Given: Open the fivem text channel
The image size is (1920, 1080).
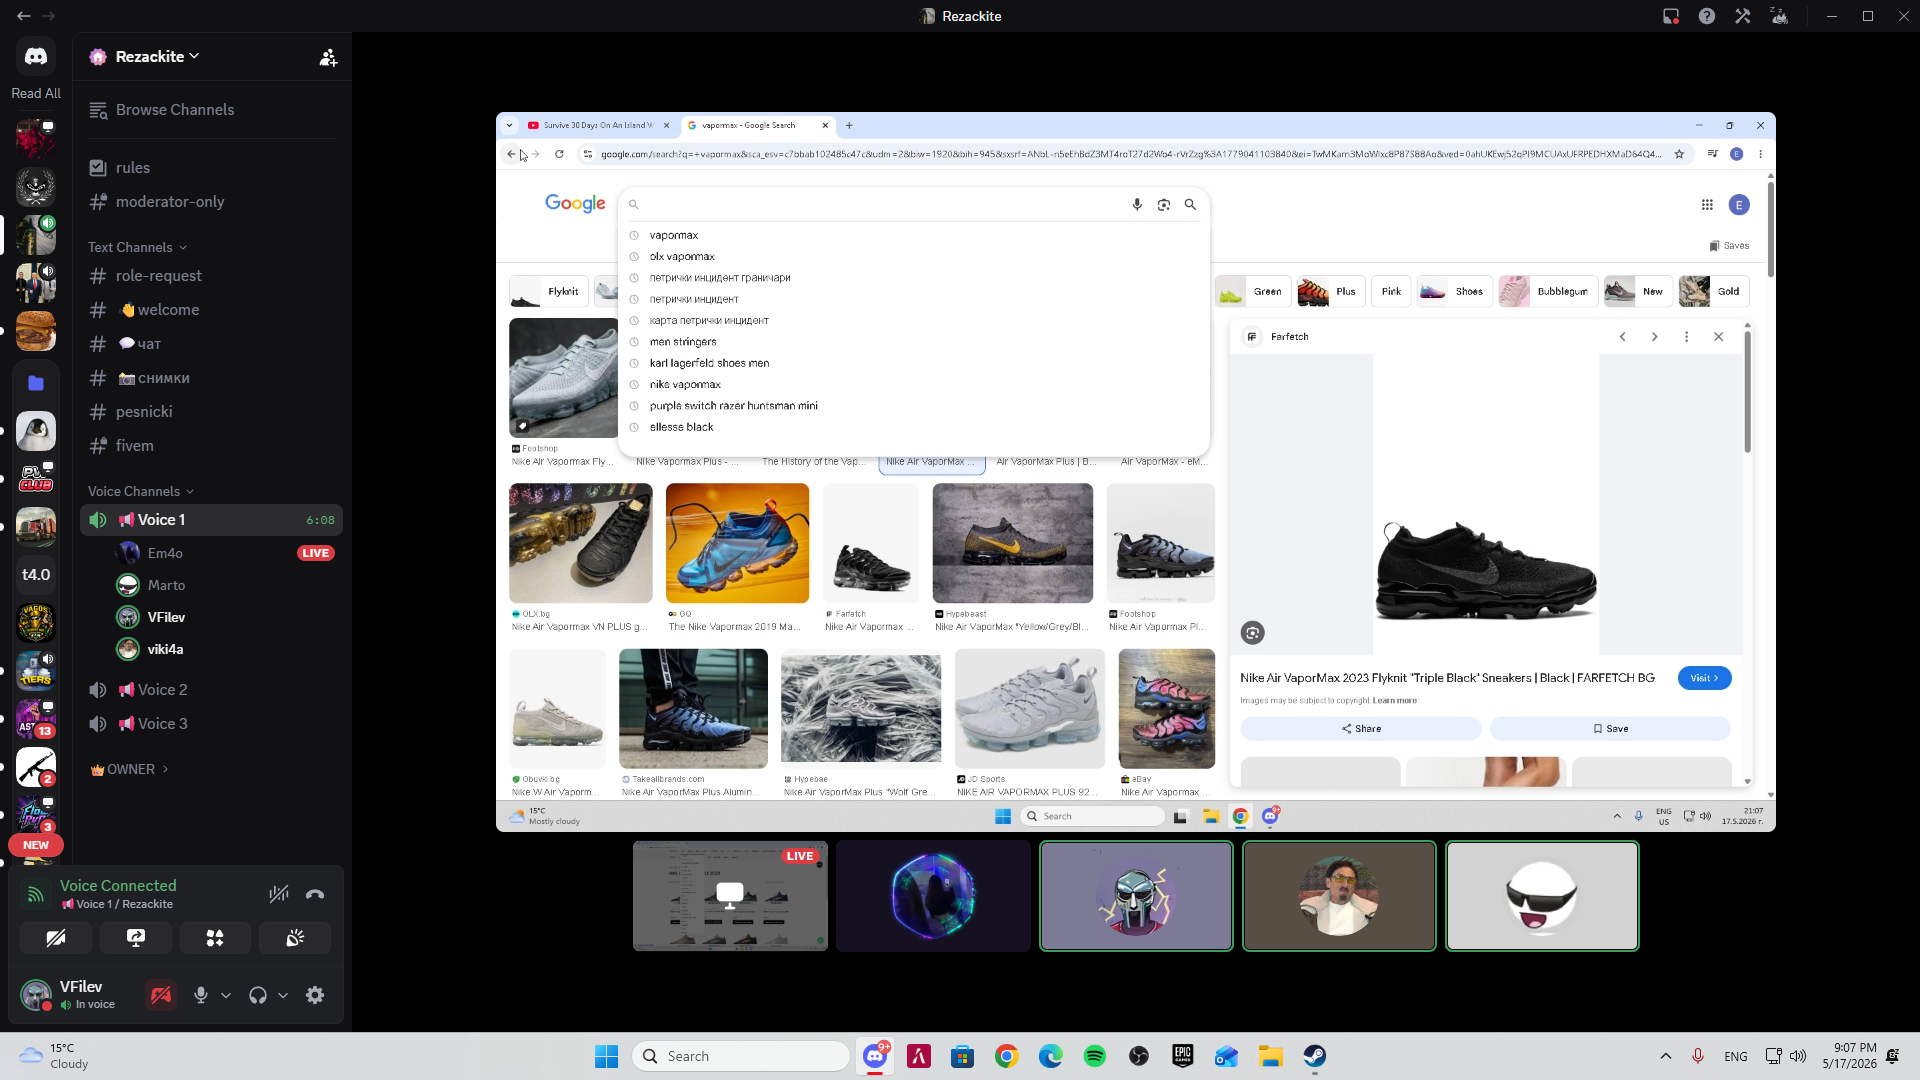Looking at the screenshot, I should pos(211,446).
